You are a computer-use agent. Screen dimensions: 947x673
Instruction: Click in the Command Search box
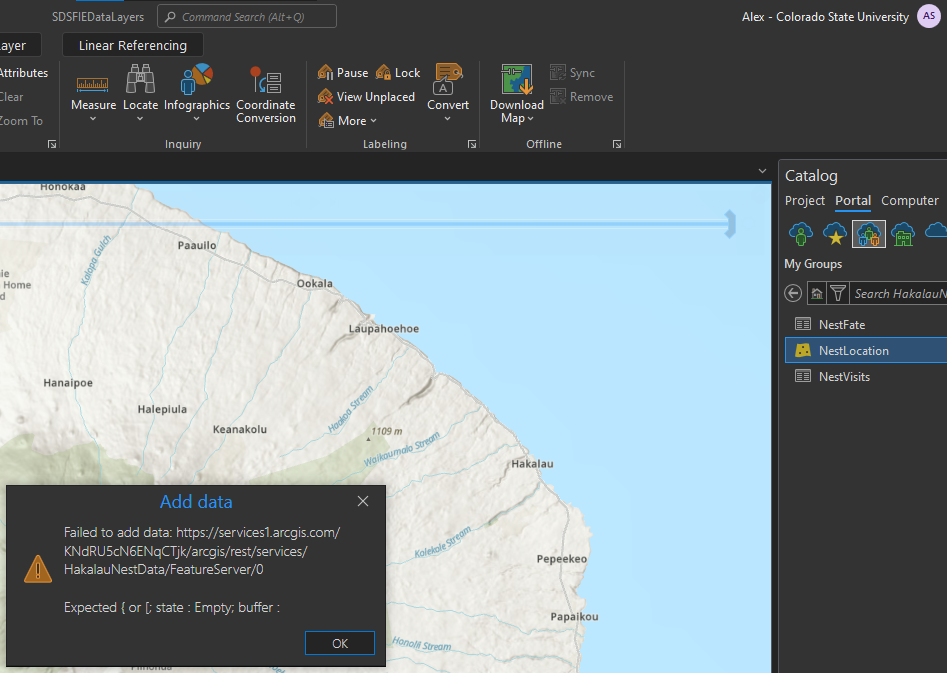(x=247, y=17)
